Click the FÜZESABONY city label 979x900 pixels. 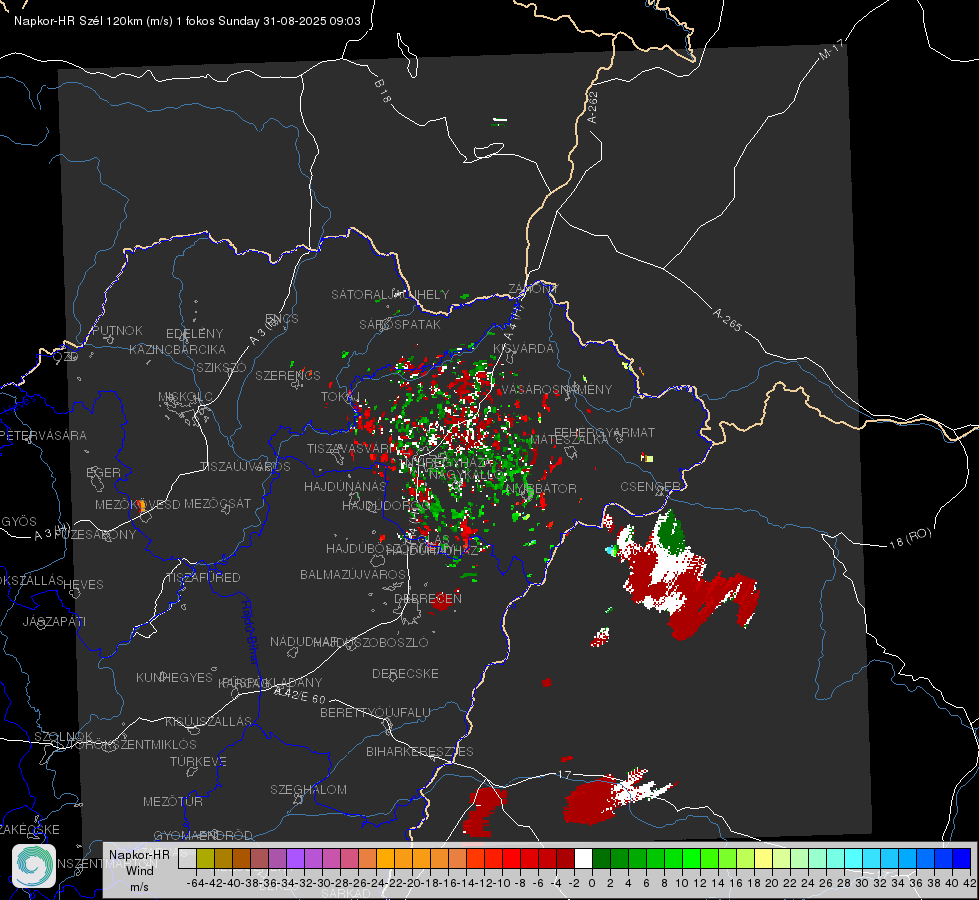click(96, 535)
